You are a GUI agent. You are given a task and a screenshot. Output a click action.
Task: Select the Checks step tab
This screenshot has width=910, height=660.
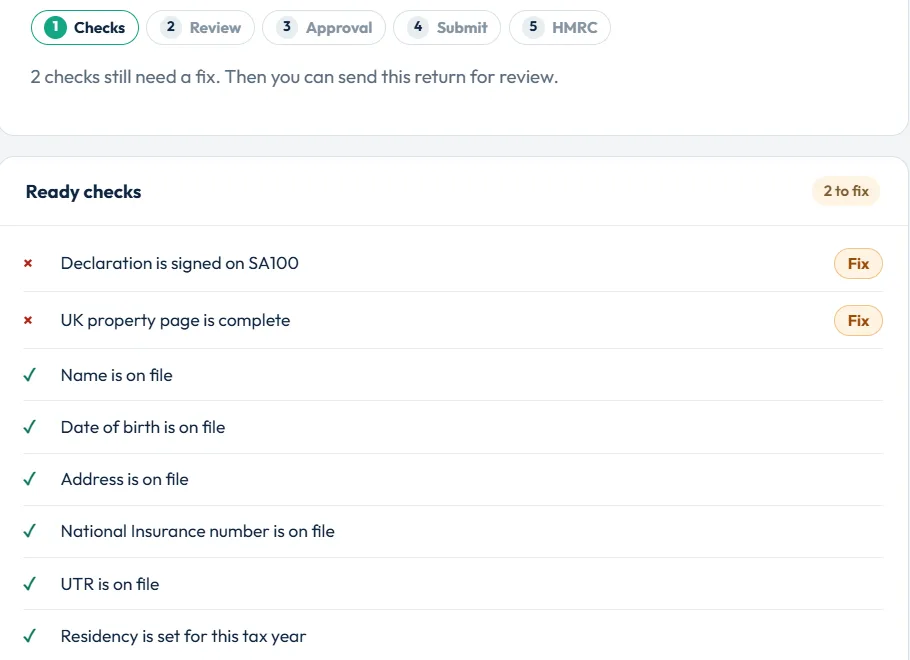tap(85, 27)
